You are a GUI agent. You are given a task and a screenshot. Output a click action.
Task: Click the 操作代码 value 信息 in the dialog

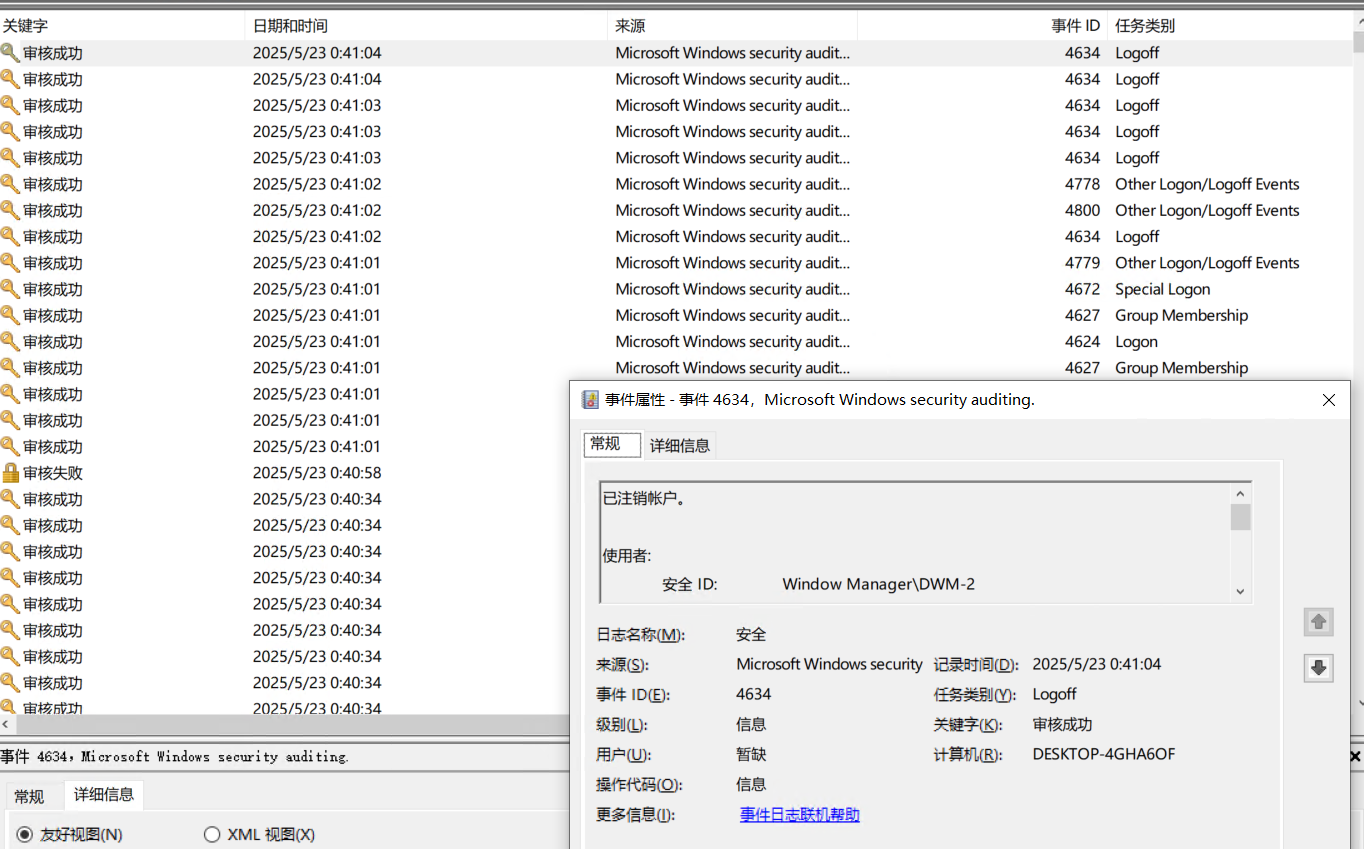[751, 784]
